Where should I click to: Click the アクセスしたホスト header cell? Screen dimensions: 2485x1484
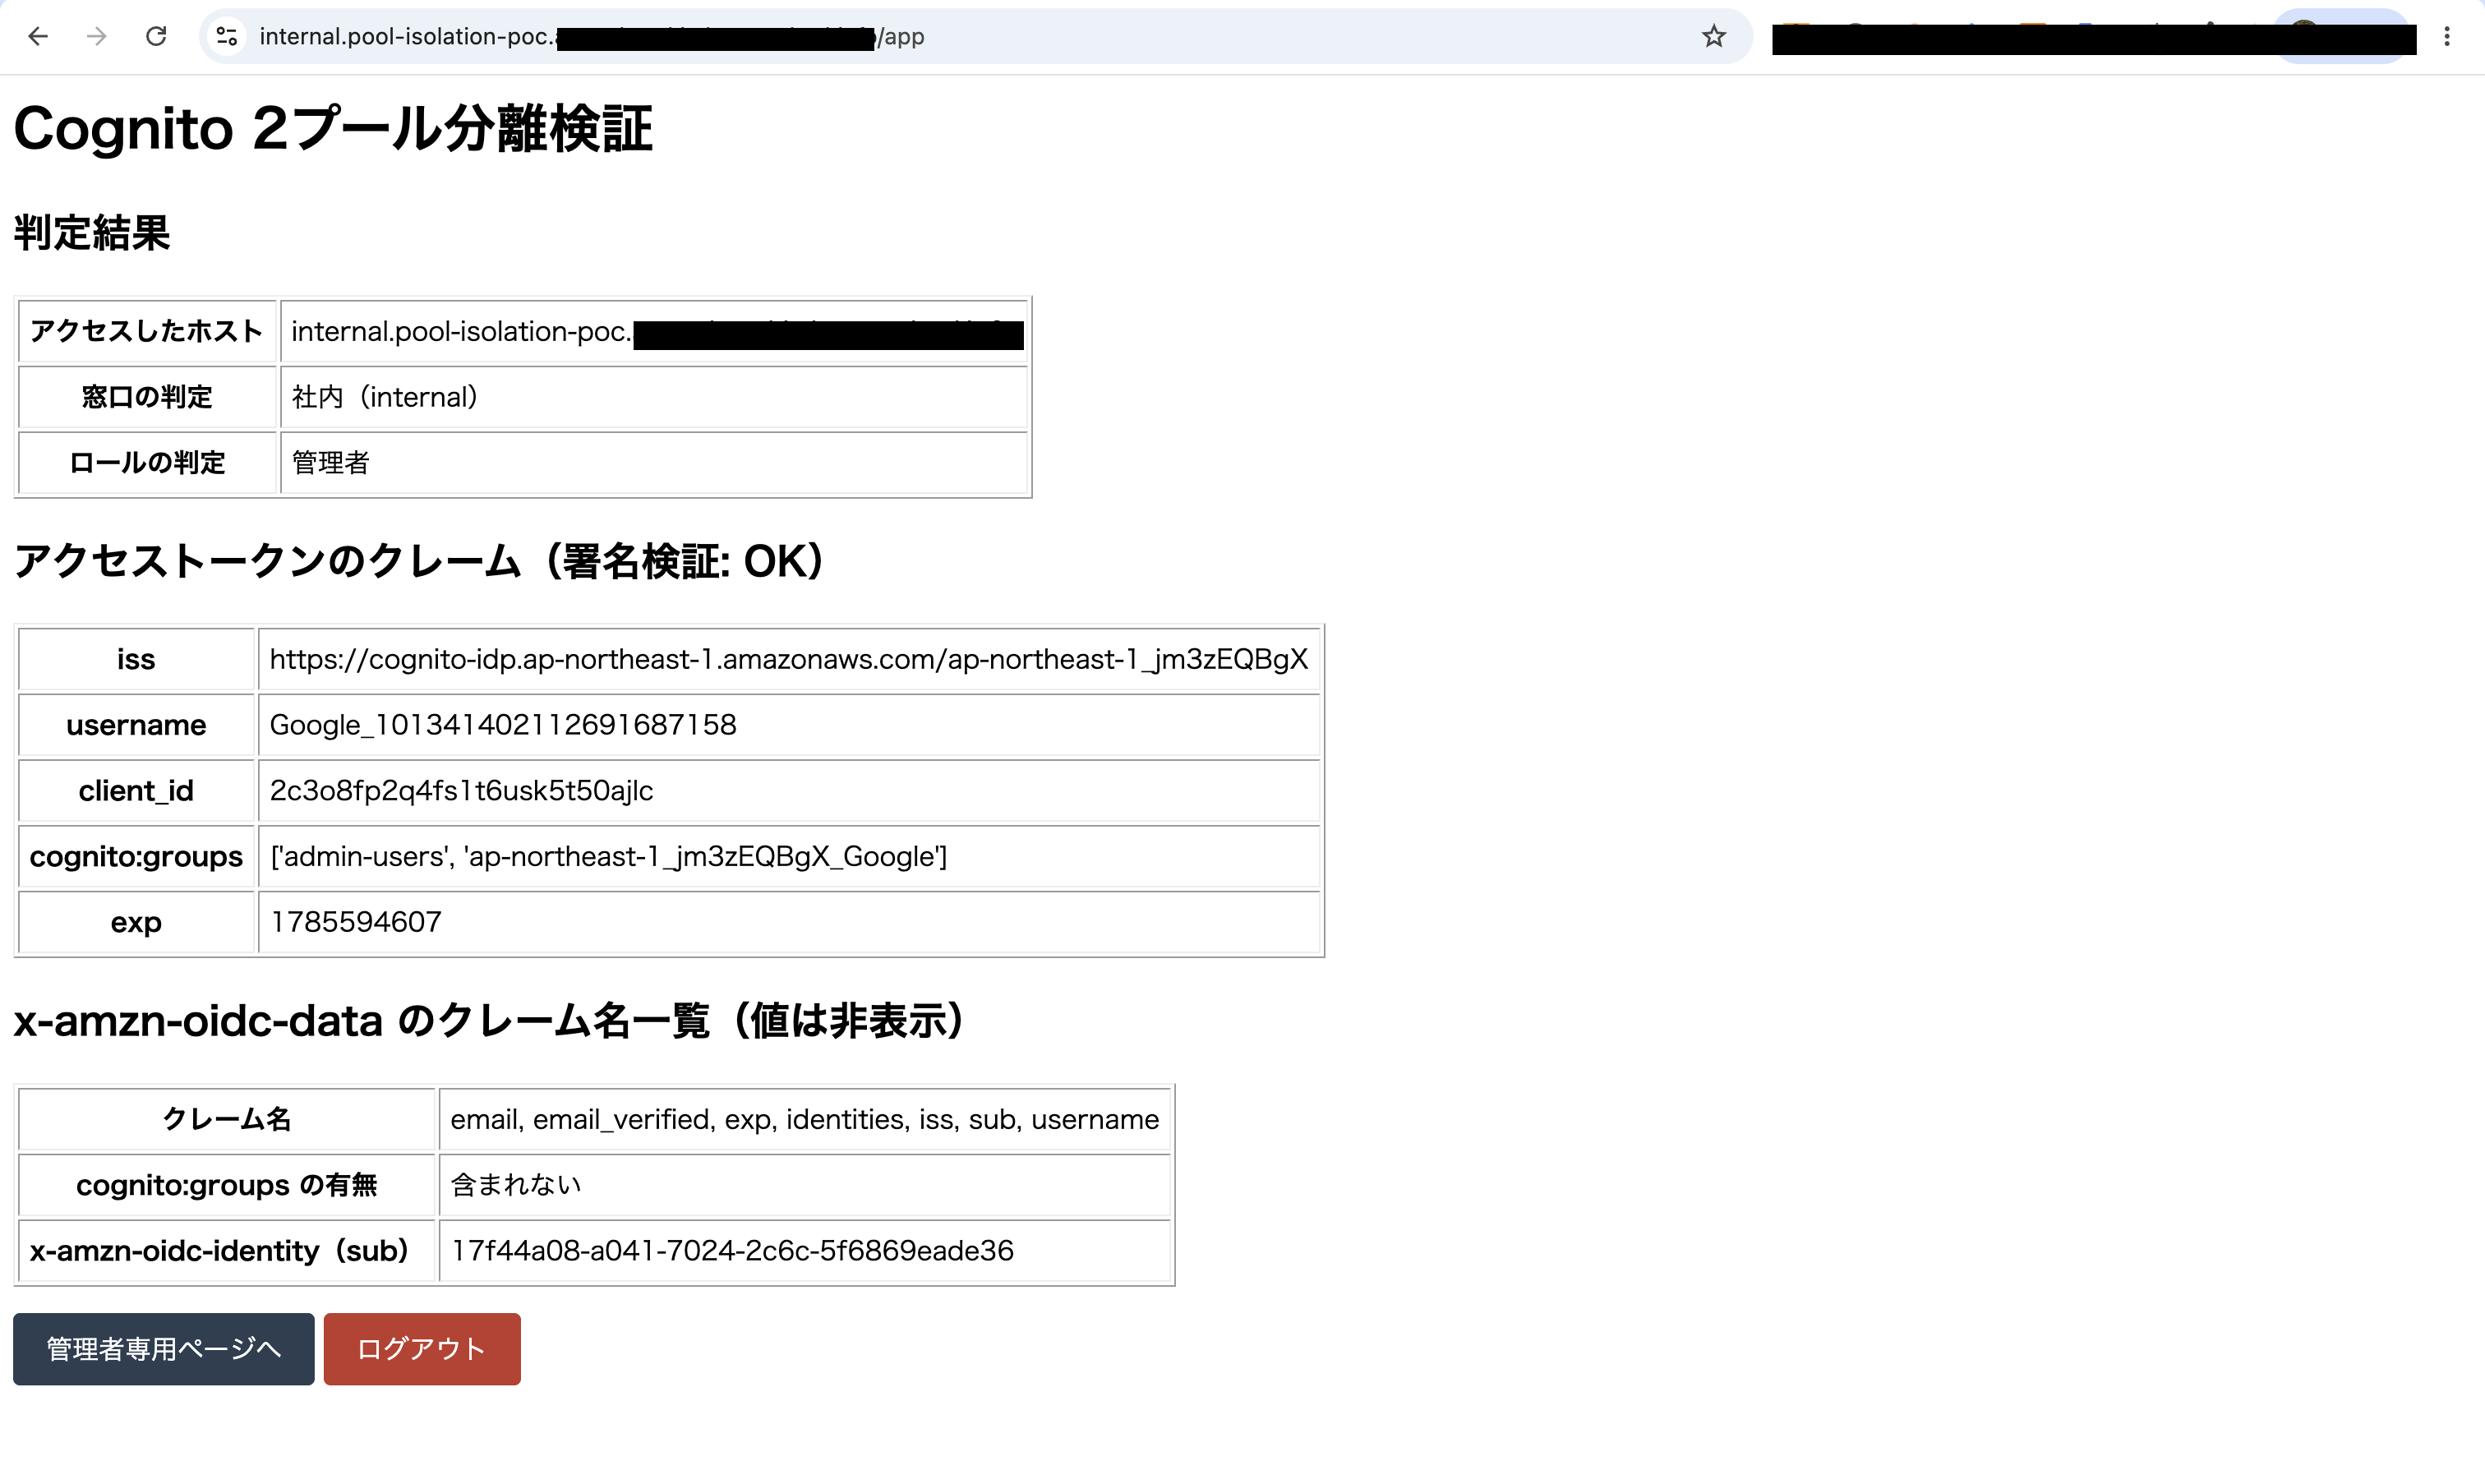tap(147, 332)
